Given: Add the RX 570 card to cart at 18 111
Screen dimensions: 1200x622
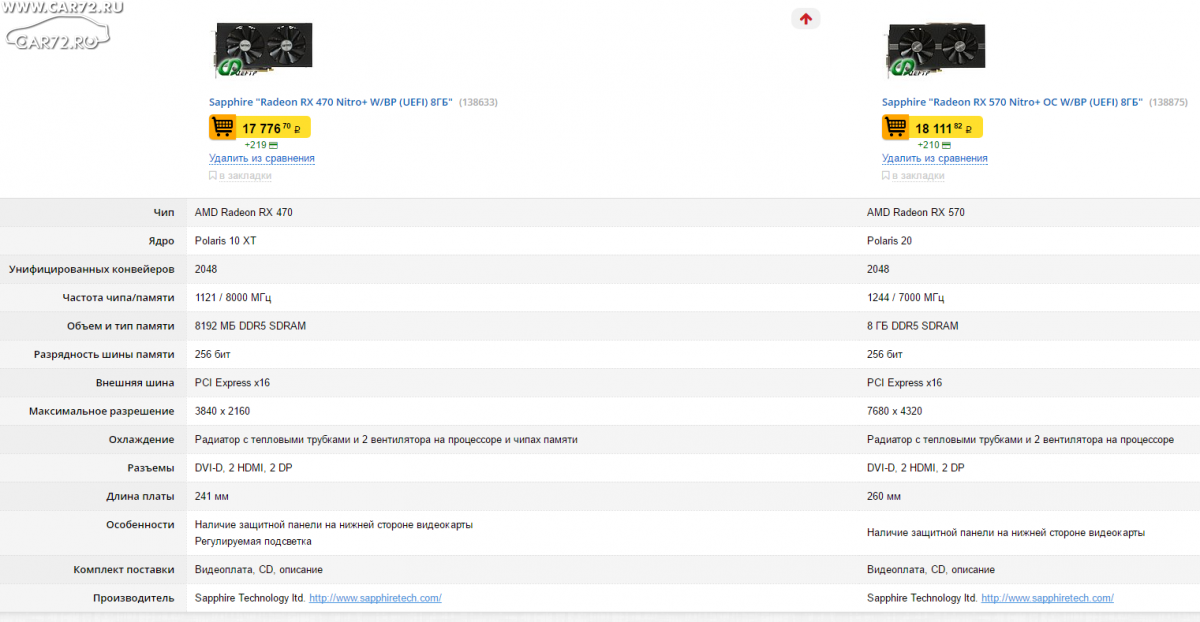Looking at the screenshot, I should [x=932, y=127].
